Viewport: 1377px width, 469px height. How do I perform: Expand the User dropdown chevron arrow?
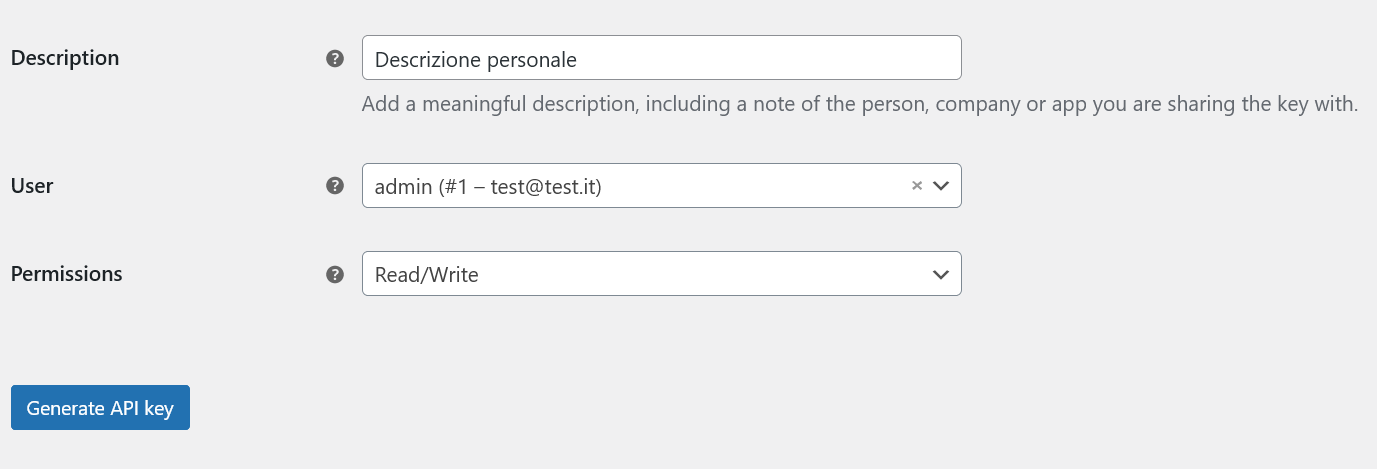point(940,186)
